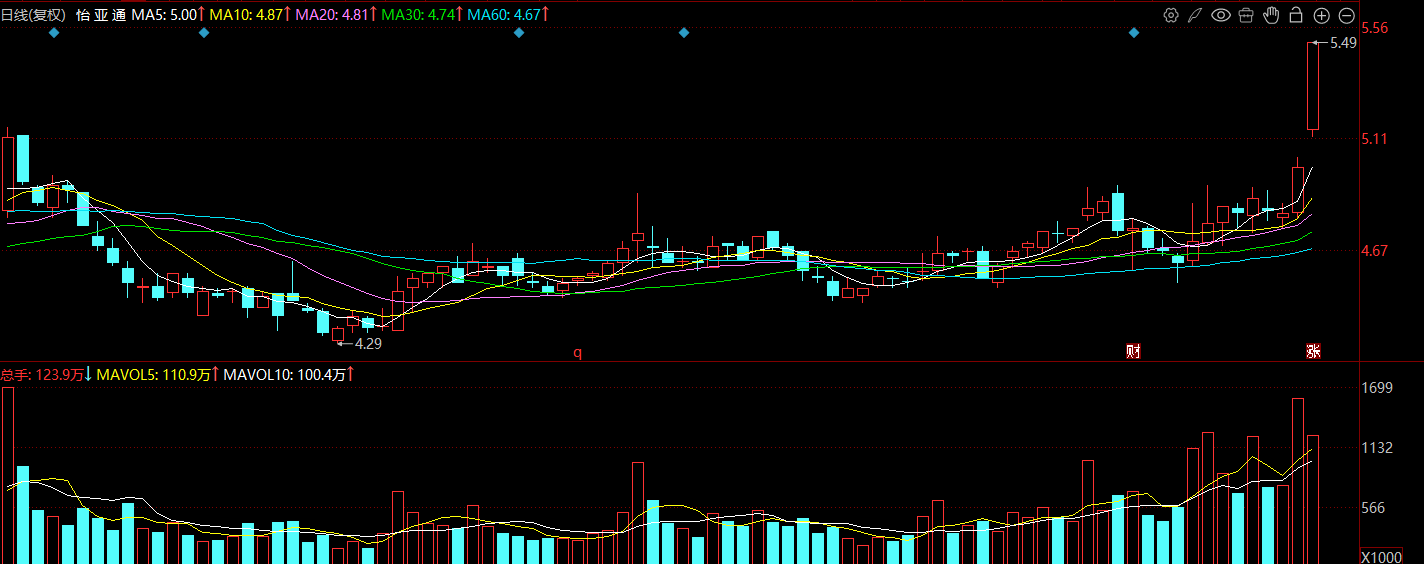Click the 1699 volume axis label
The width and height of the screenshot is (1424, 564).
pos(1378,388)
